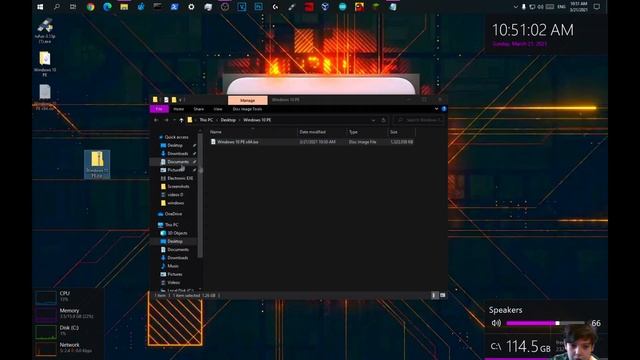Refresh the Windows 10 PE folder
This screenshot has height=360, width=640.
coord(383,120)
